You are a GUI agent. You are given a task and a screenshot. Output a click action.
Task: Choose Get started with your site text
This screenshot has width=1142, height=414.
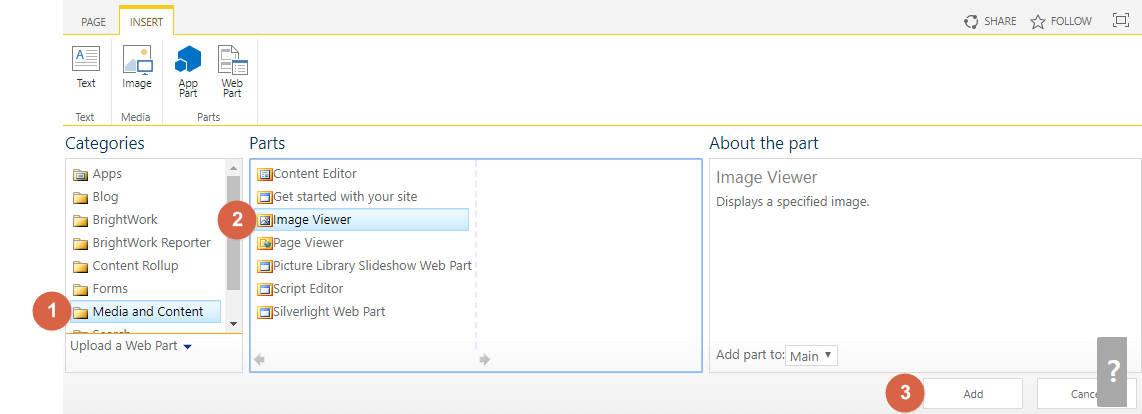coord(345,197)
